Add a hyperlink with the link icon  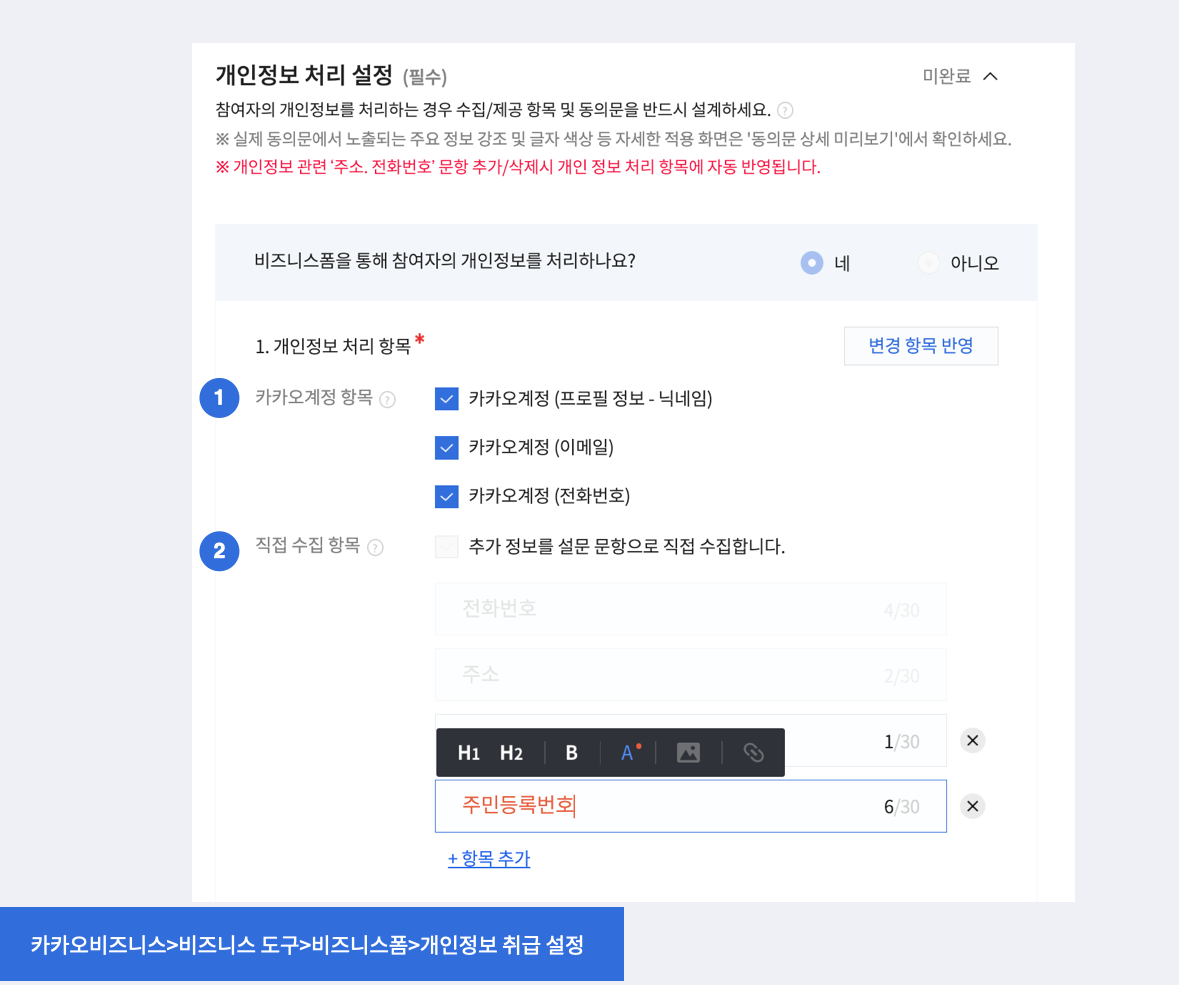(x=753, y=753)
